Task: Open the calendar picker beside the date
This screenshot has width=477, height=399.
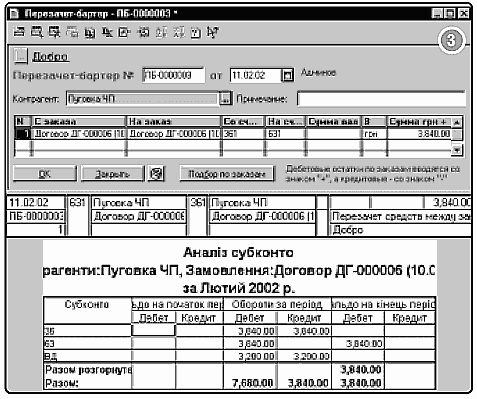Action: [x=288, y=75]
